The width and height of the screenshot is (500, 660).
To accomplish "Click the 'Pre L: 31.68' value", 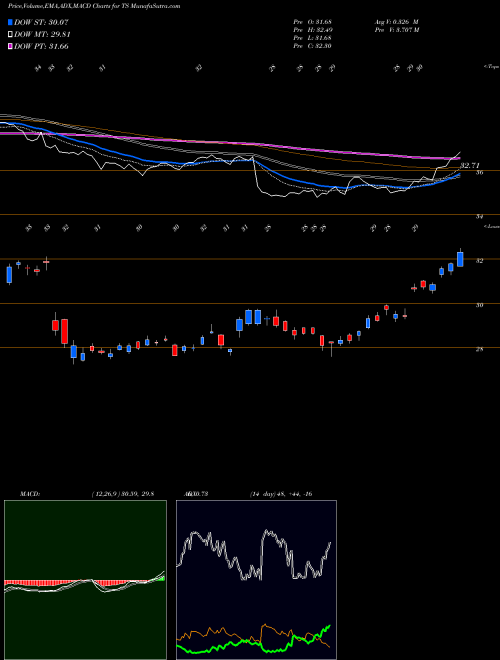I will point(312,38).
